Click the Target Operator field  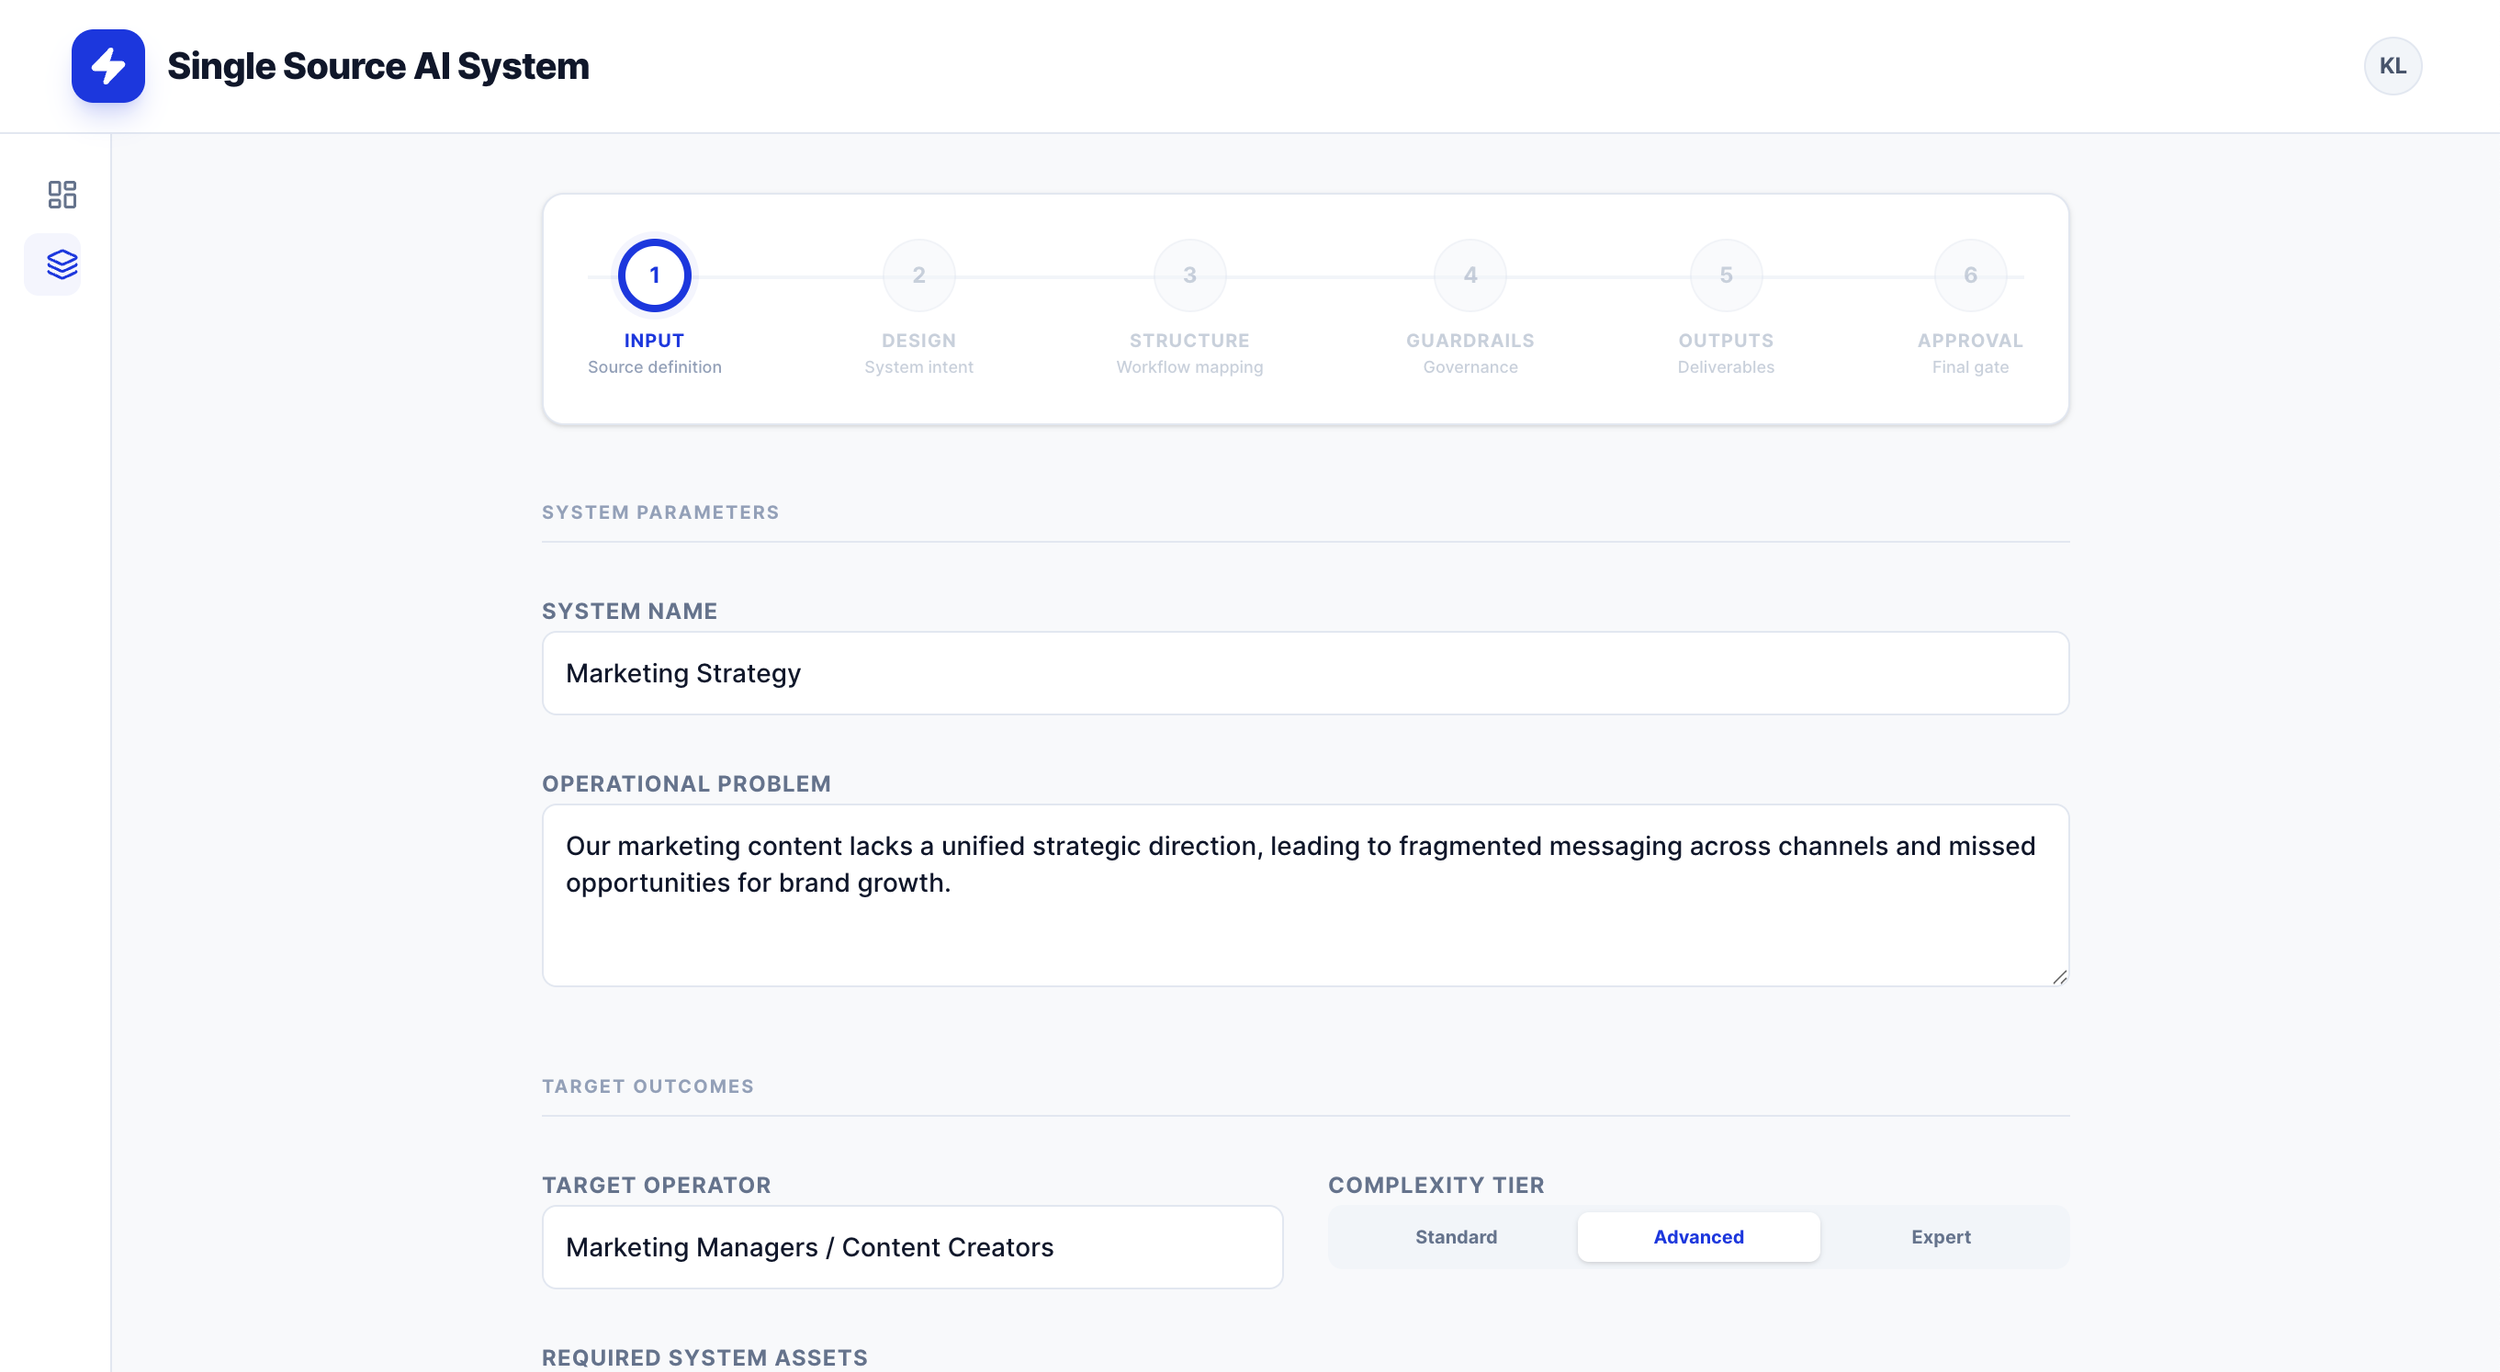tap(912, 1247)
